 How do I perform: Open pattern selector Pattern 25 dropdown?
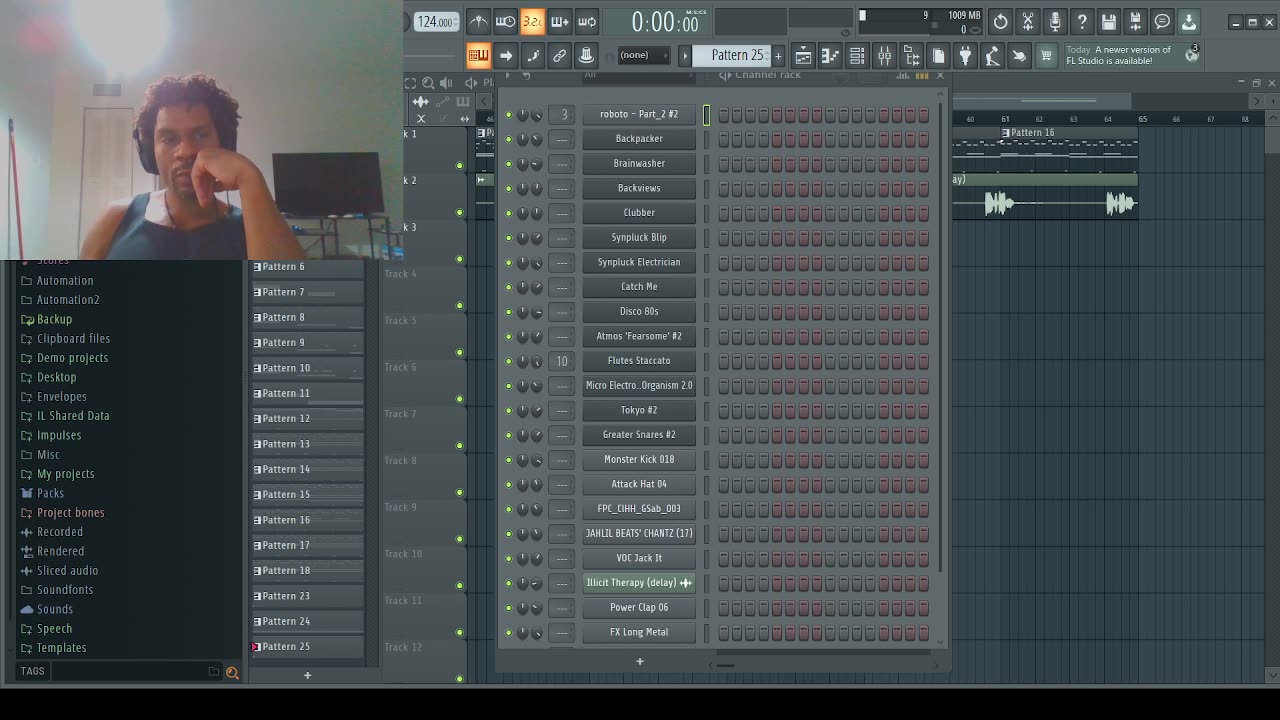pyautogui.click(x=739, y=55)
